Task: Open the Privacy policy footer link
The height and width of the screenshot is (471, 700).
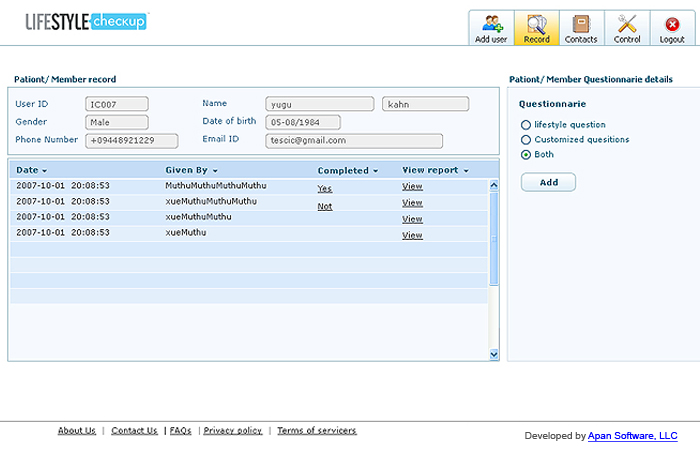Action: click(x=233, y=430)
